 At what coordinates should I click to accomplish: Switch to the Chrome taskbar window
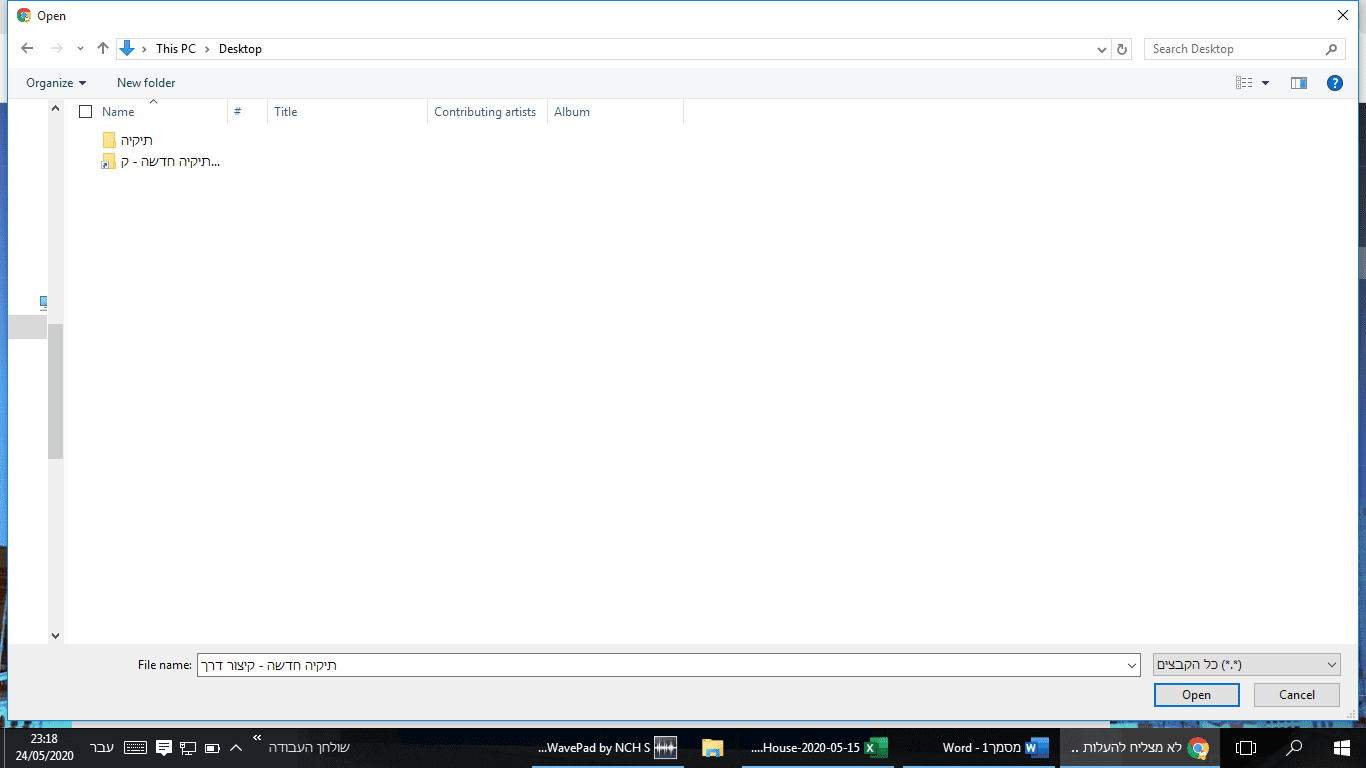pyautogui.click(x=1140, y=747)
